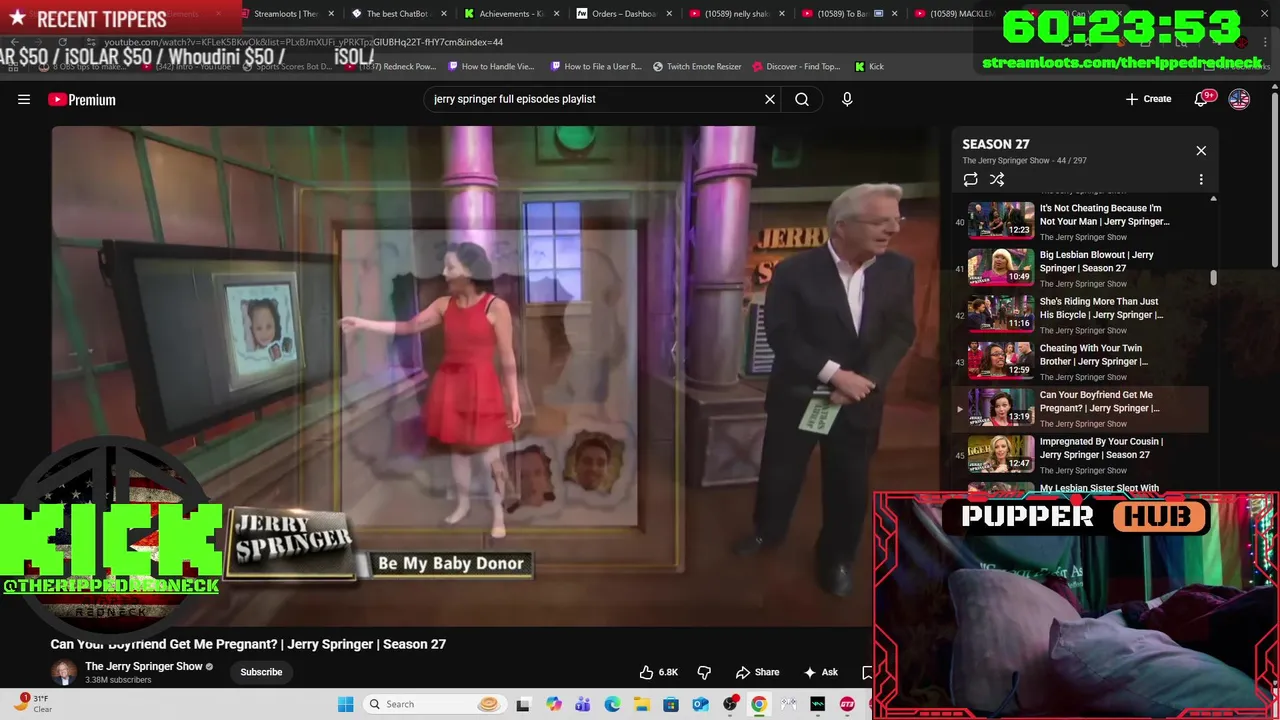
Task: Open "How to File a User R..." bookmark
Action: point(596,66)
